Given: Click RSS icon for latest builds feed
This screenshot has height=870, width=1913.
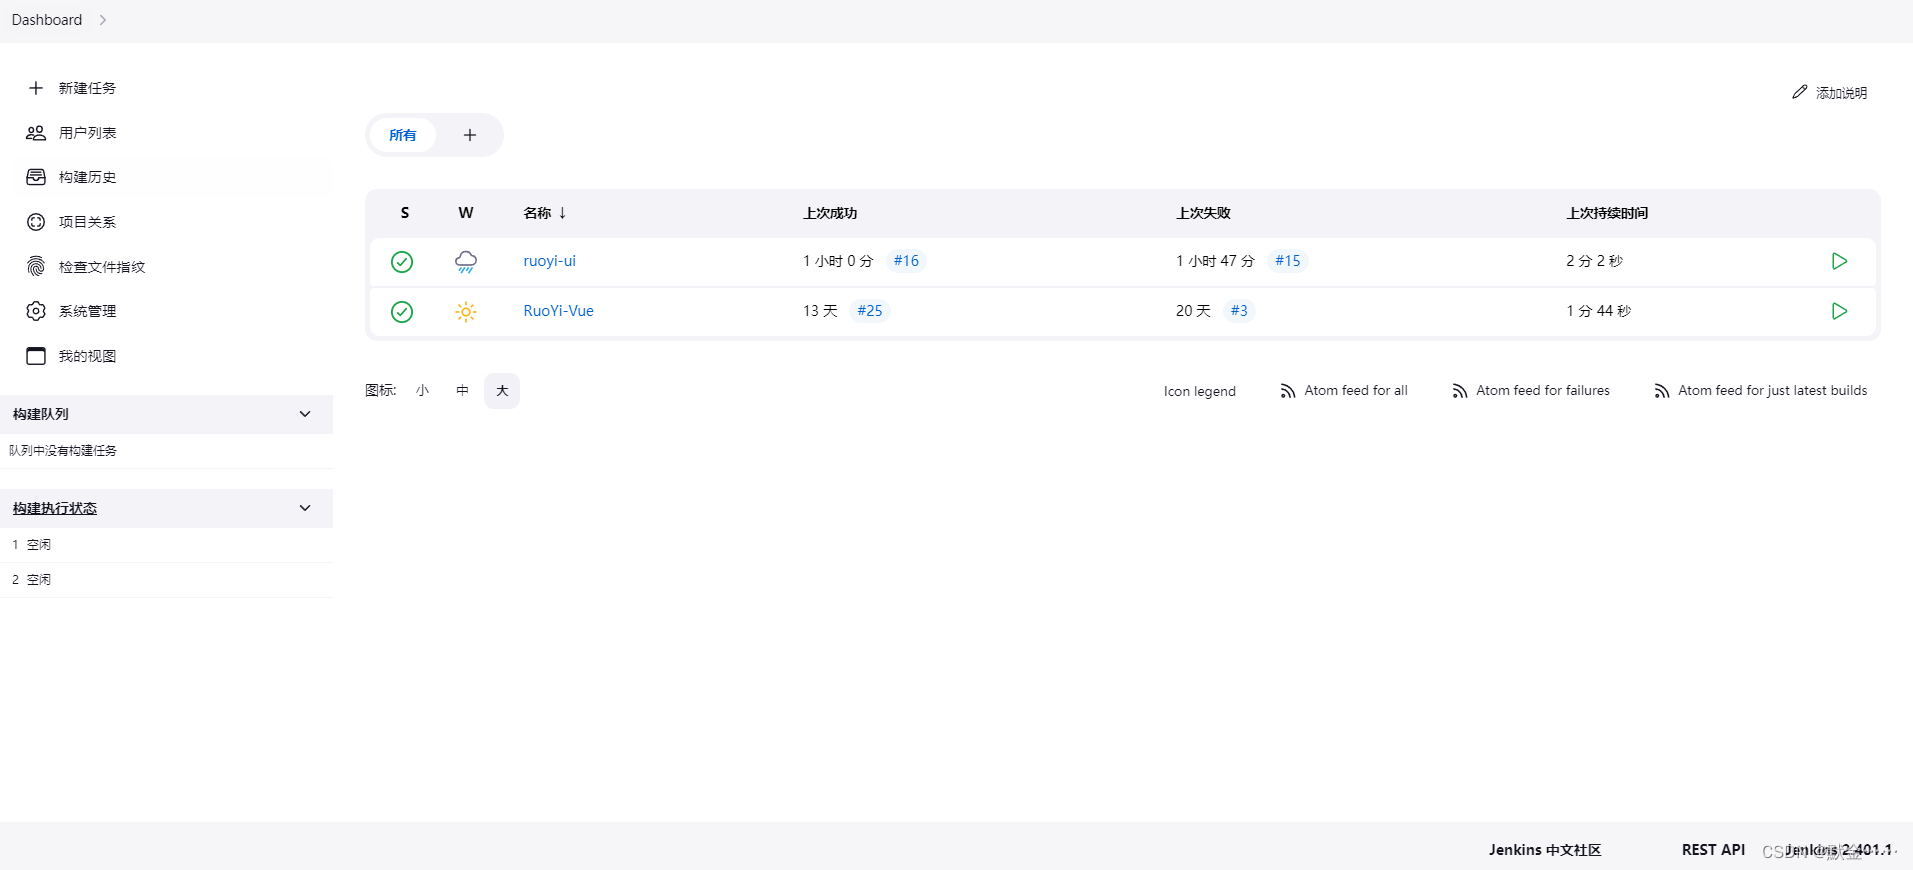Looking at the screenshot, I should (x=1662, y=391).
